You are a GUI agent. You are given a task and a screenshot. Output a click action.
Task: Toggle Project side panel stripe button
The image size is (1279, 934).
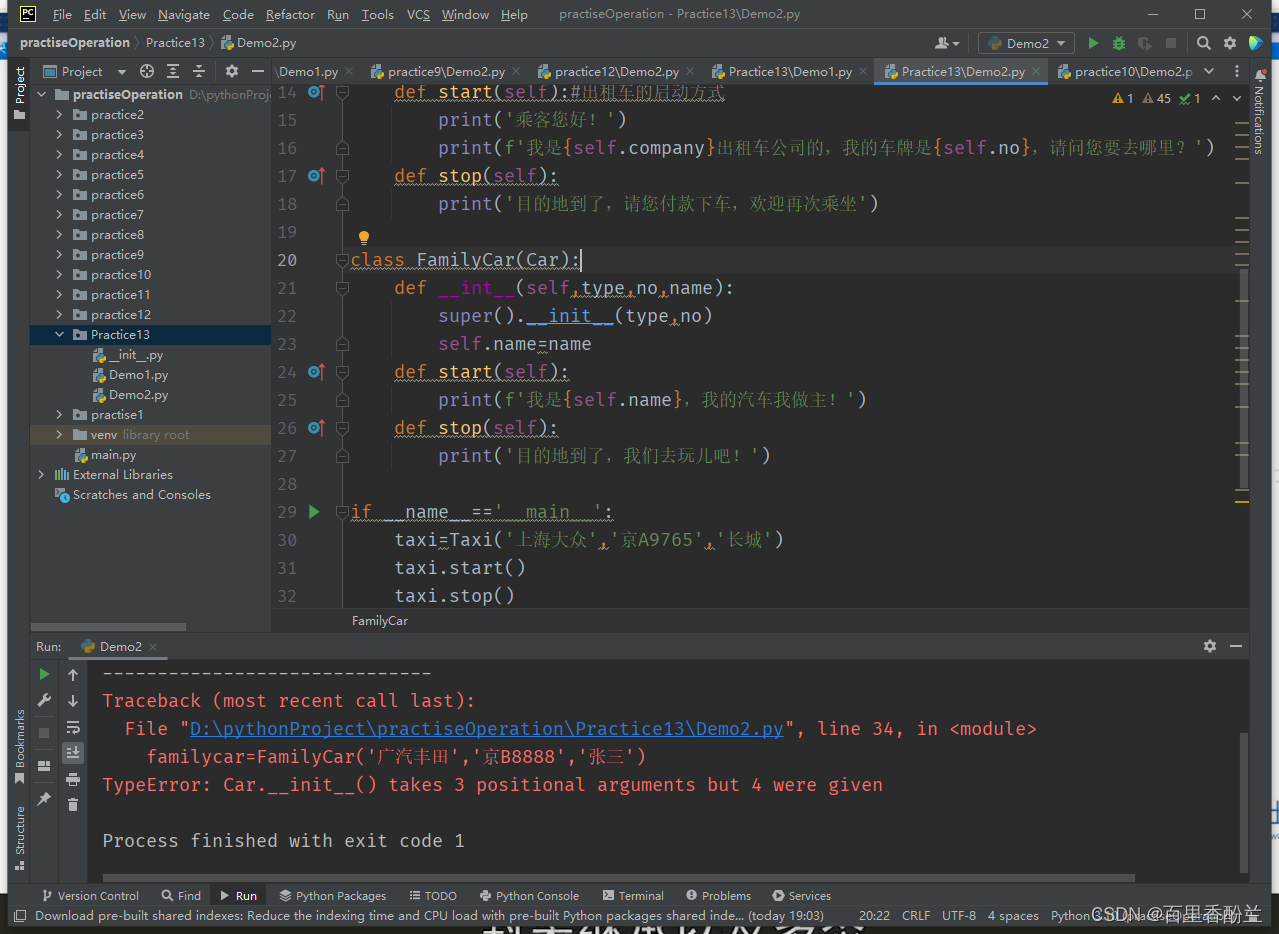[x=19, y=93]
